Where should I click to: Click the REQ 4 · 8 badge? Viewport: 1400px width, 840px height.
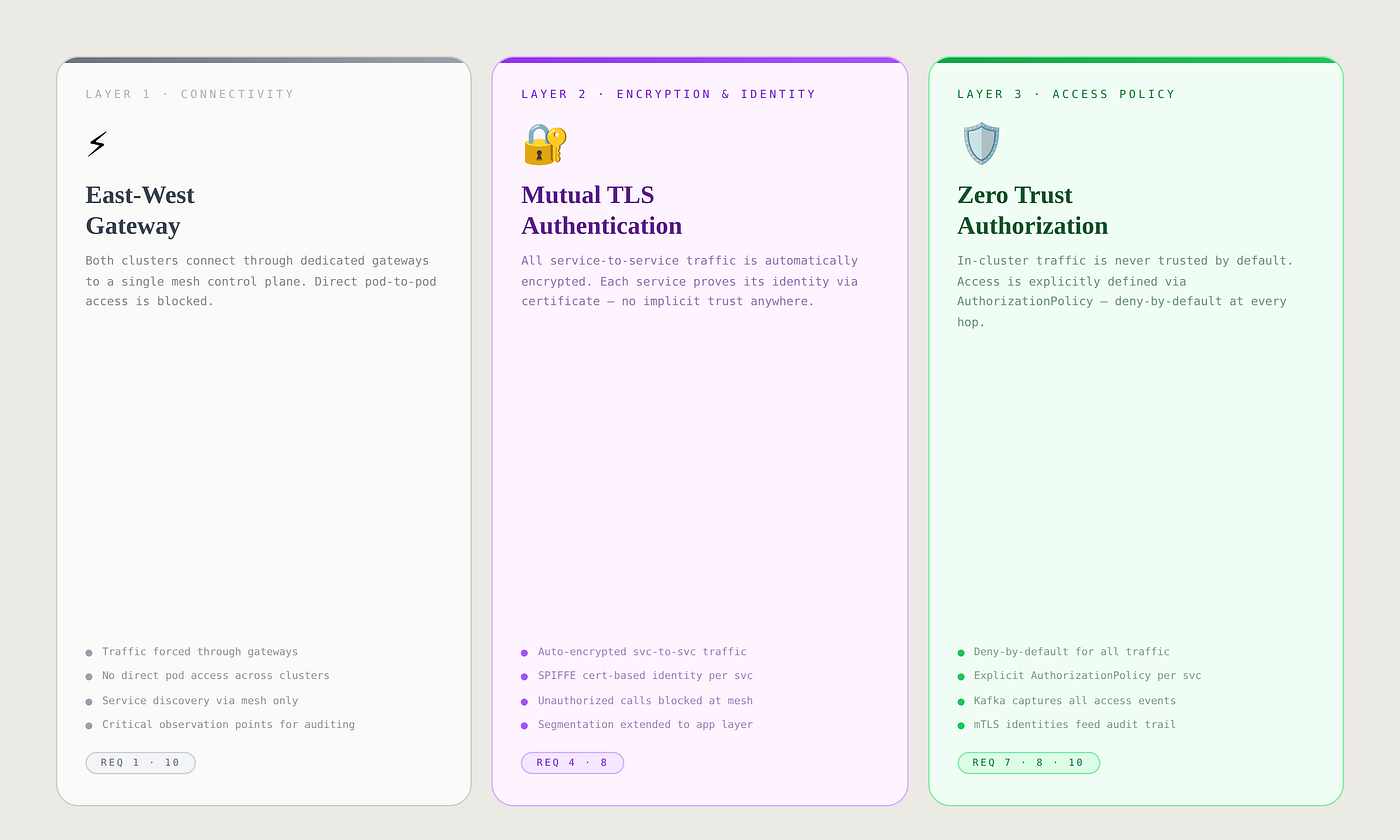point(572,763)
